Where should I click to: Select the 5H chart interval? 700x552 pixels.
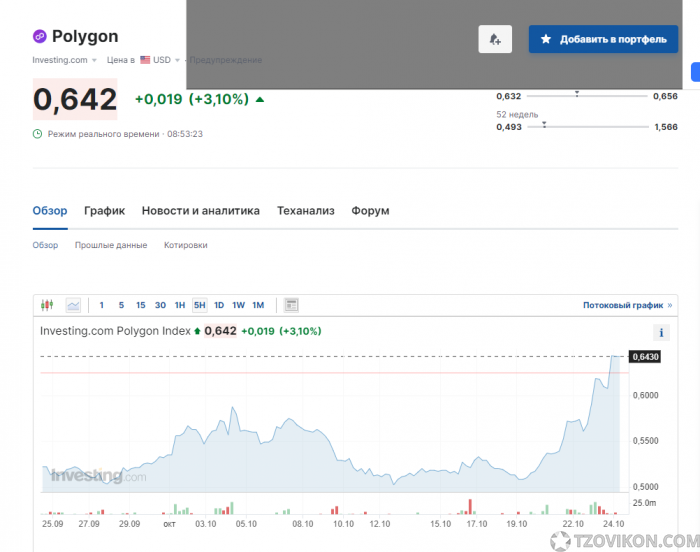[x=200, y=305]
